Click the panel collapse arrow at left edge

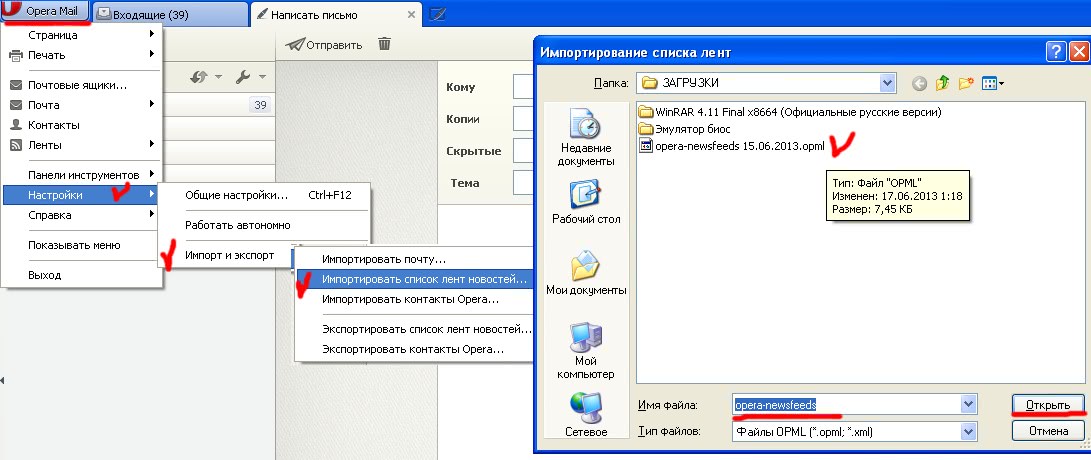pos(2,380)
